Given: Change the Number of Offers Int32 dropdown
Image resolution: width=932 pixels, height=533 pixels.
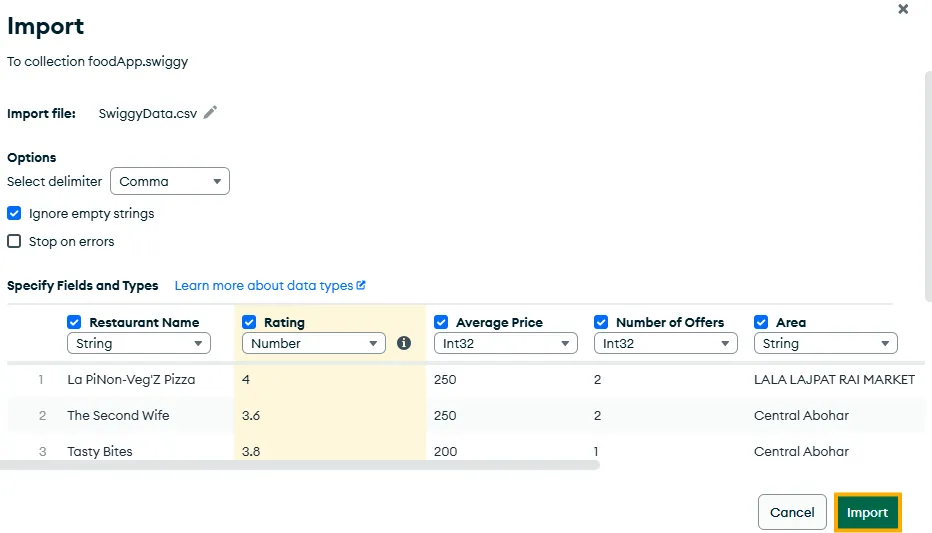Looking at the screenshot, I should 665,343.
